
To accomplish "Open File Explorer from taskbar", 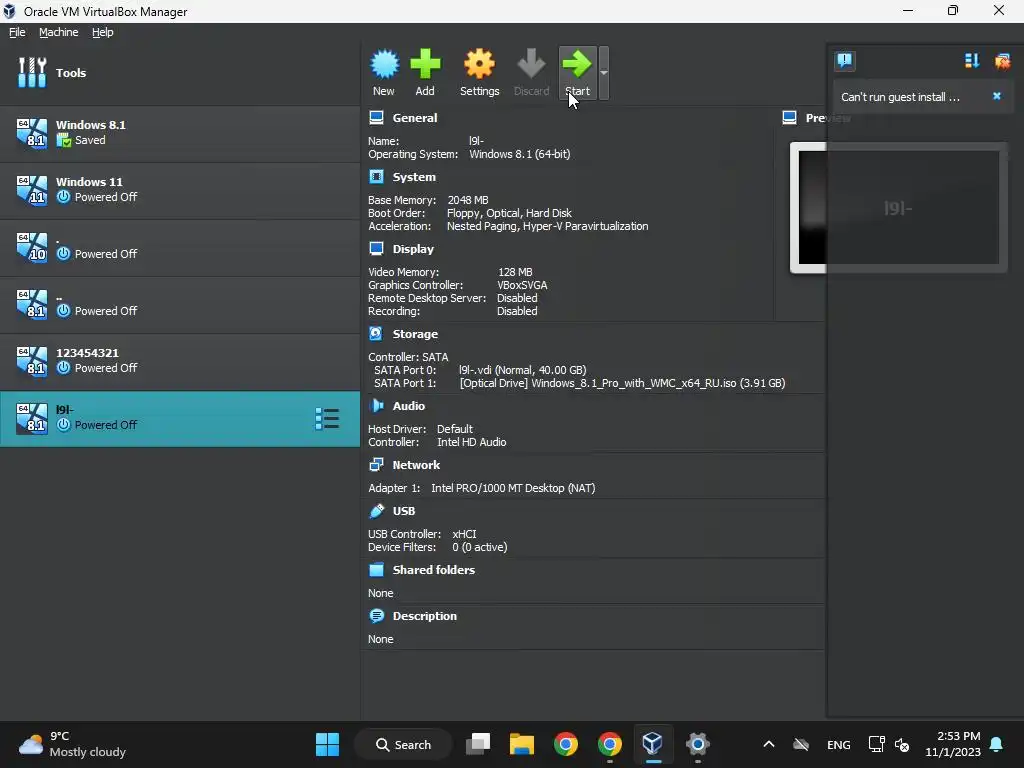I will [522, 744].
